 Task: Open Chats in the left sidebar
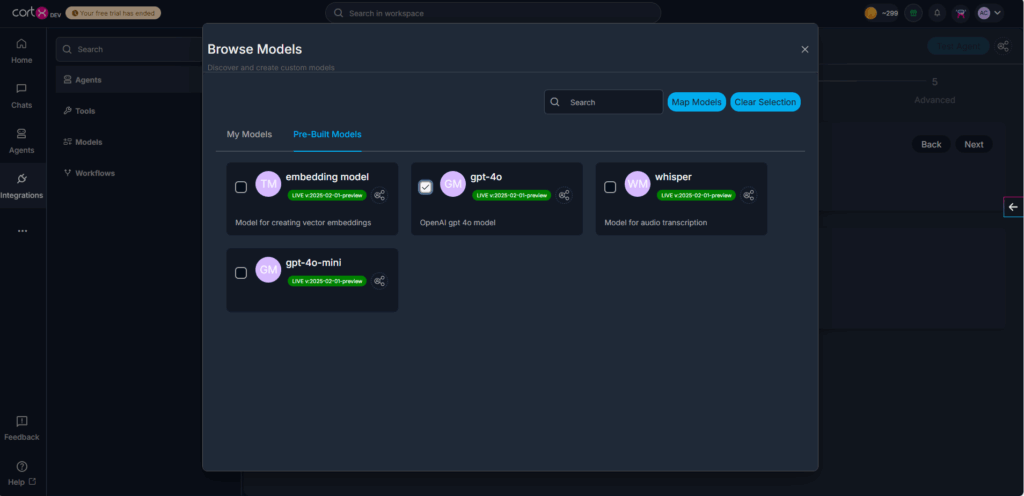22,96
